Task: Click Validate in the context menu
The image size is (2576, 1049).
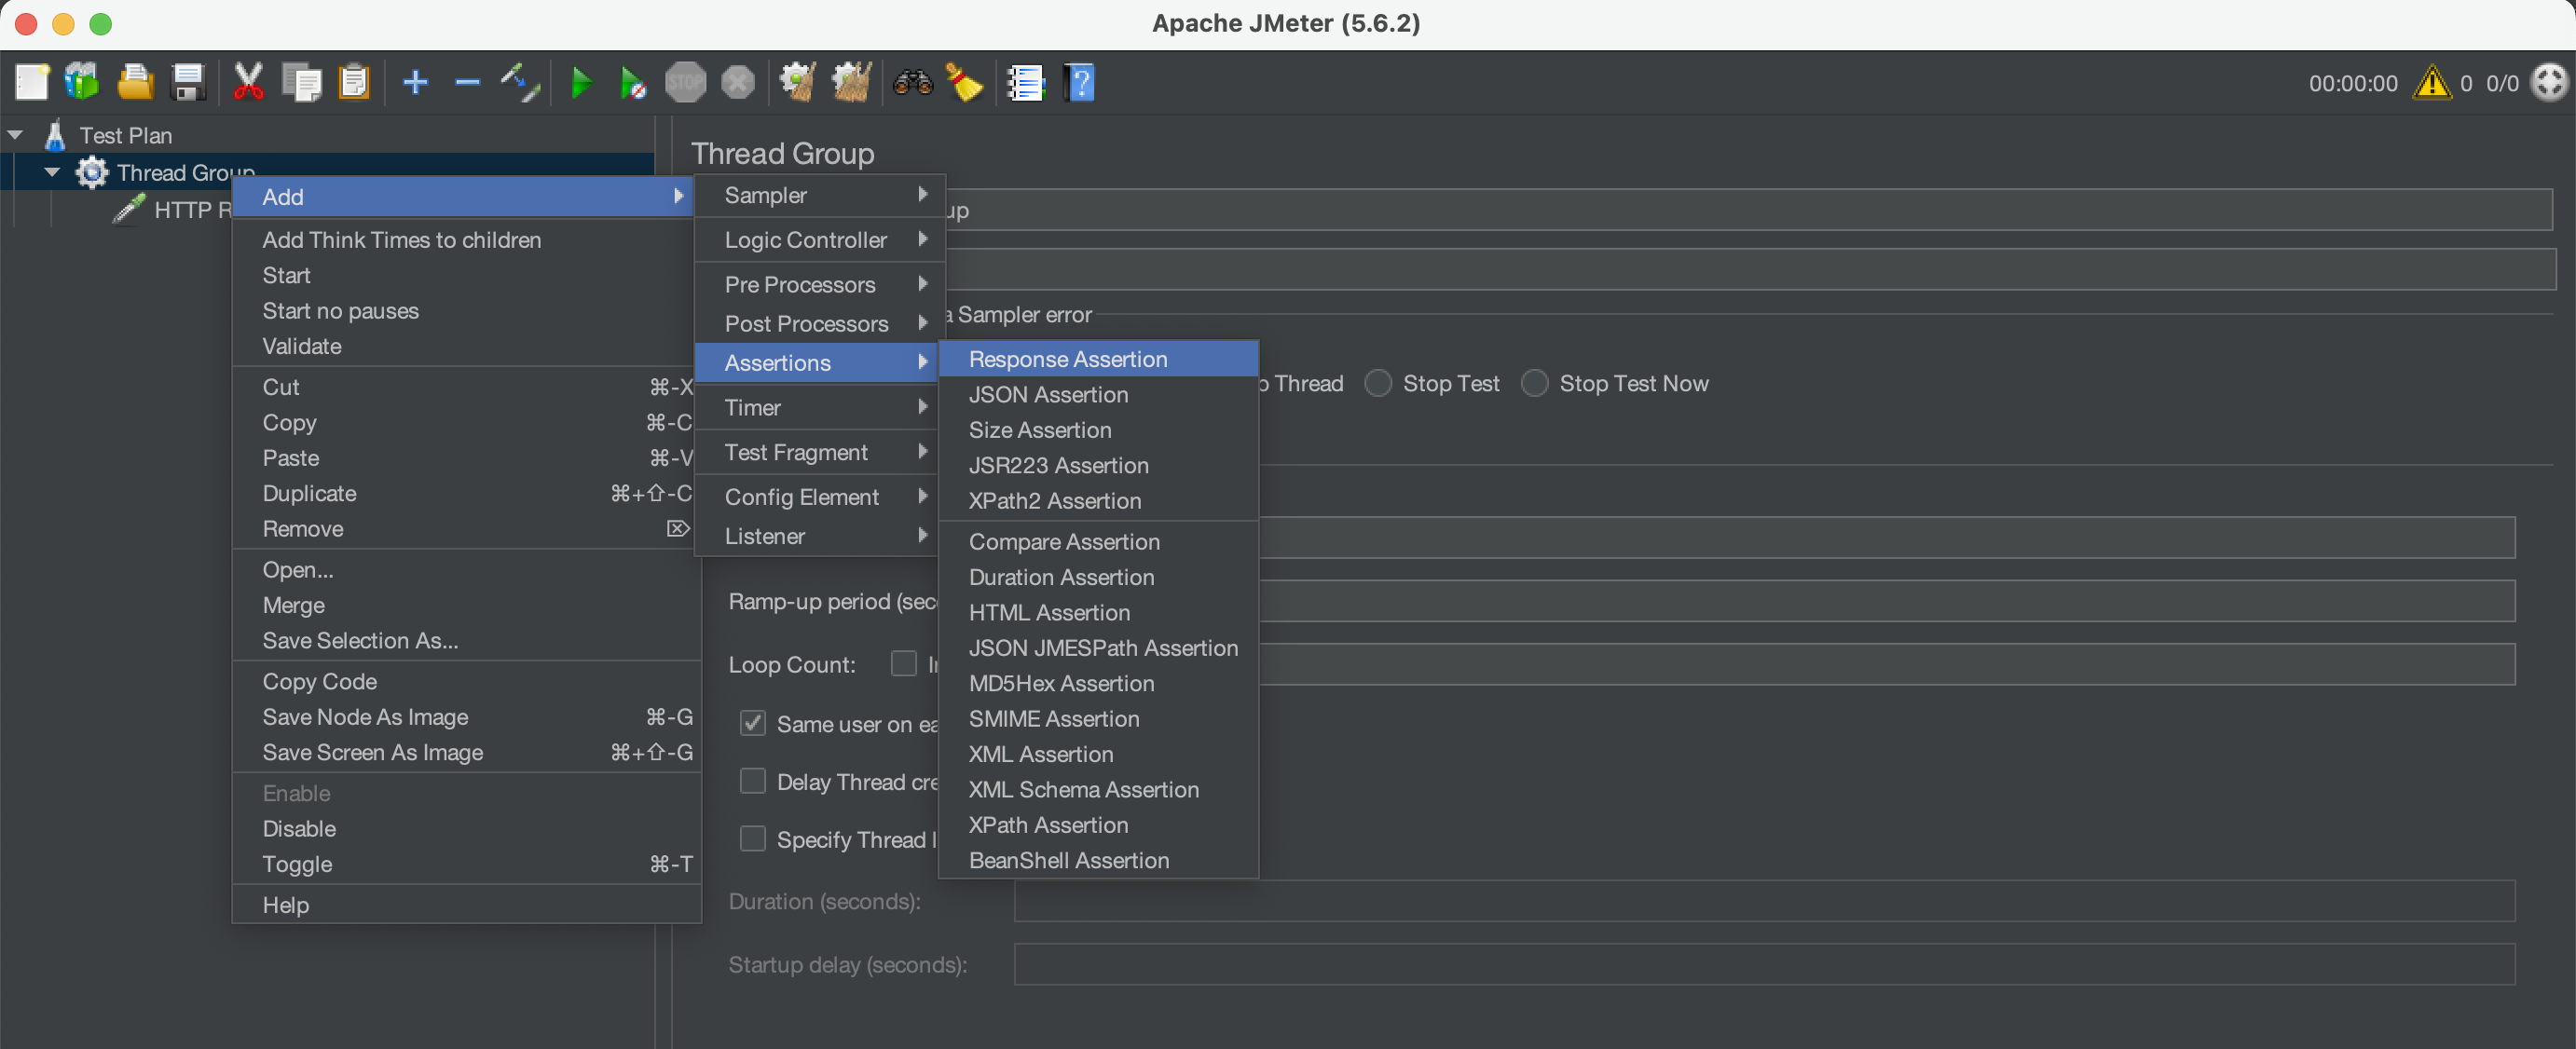Action: pos(302,346)
